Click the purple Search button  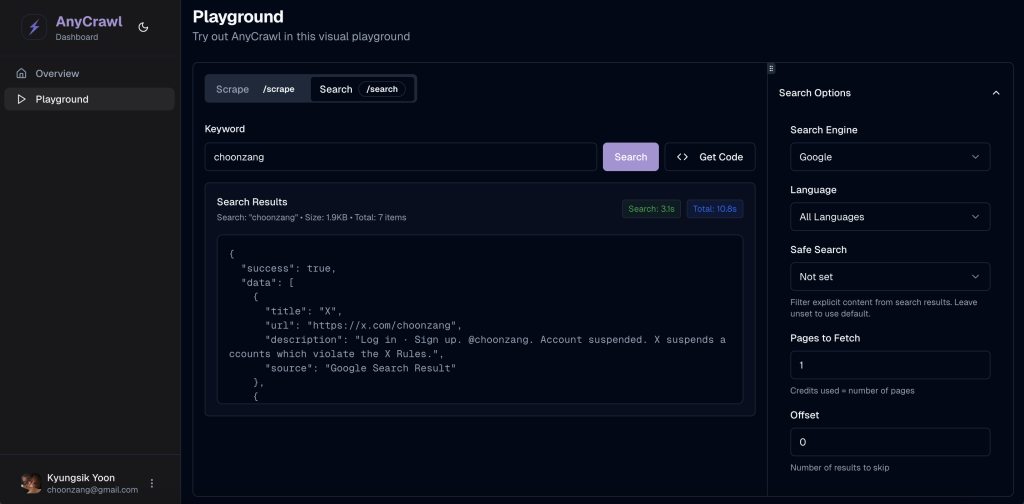click(631, 157)
